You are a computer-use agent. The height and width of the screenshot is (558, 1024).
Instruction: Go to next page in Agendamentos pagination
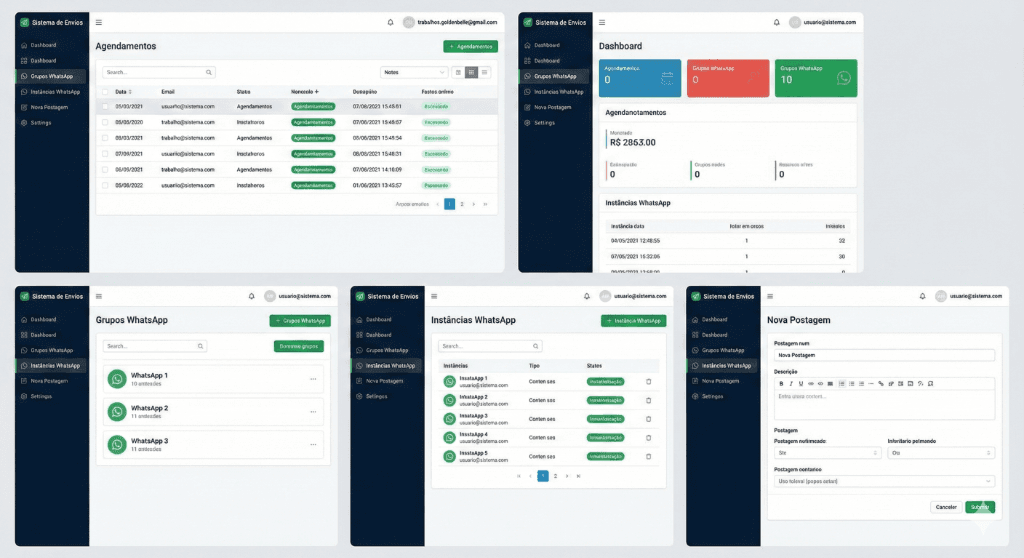click(x=474, y=205)
